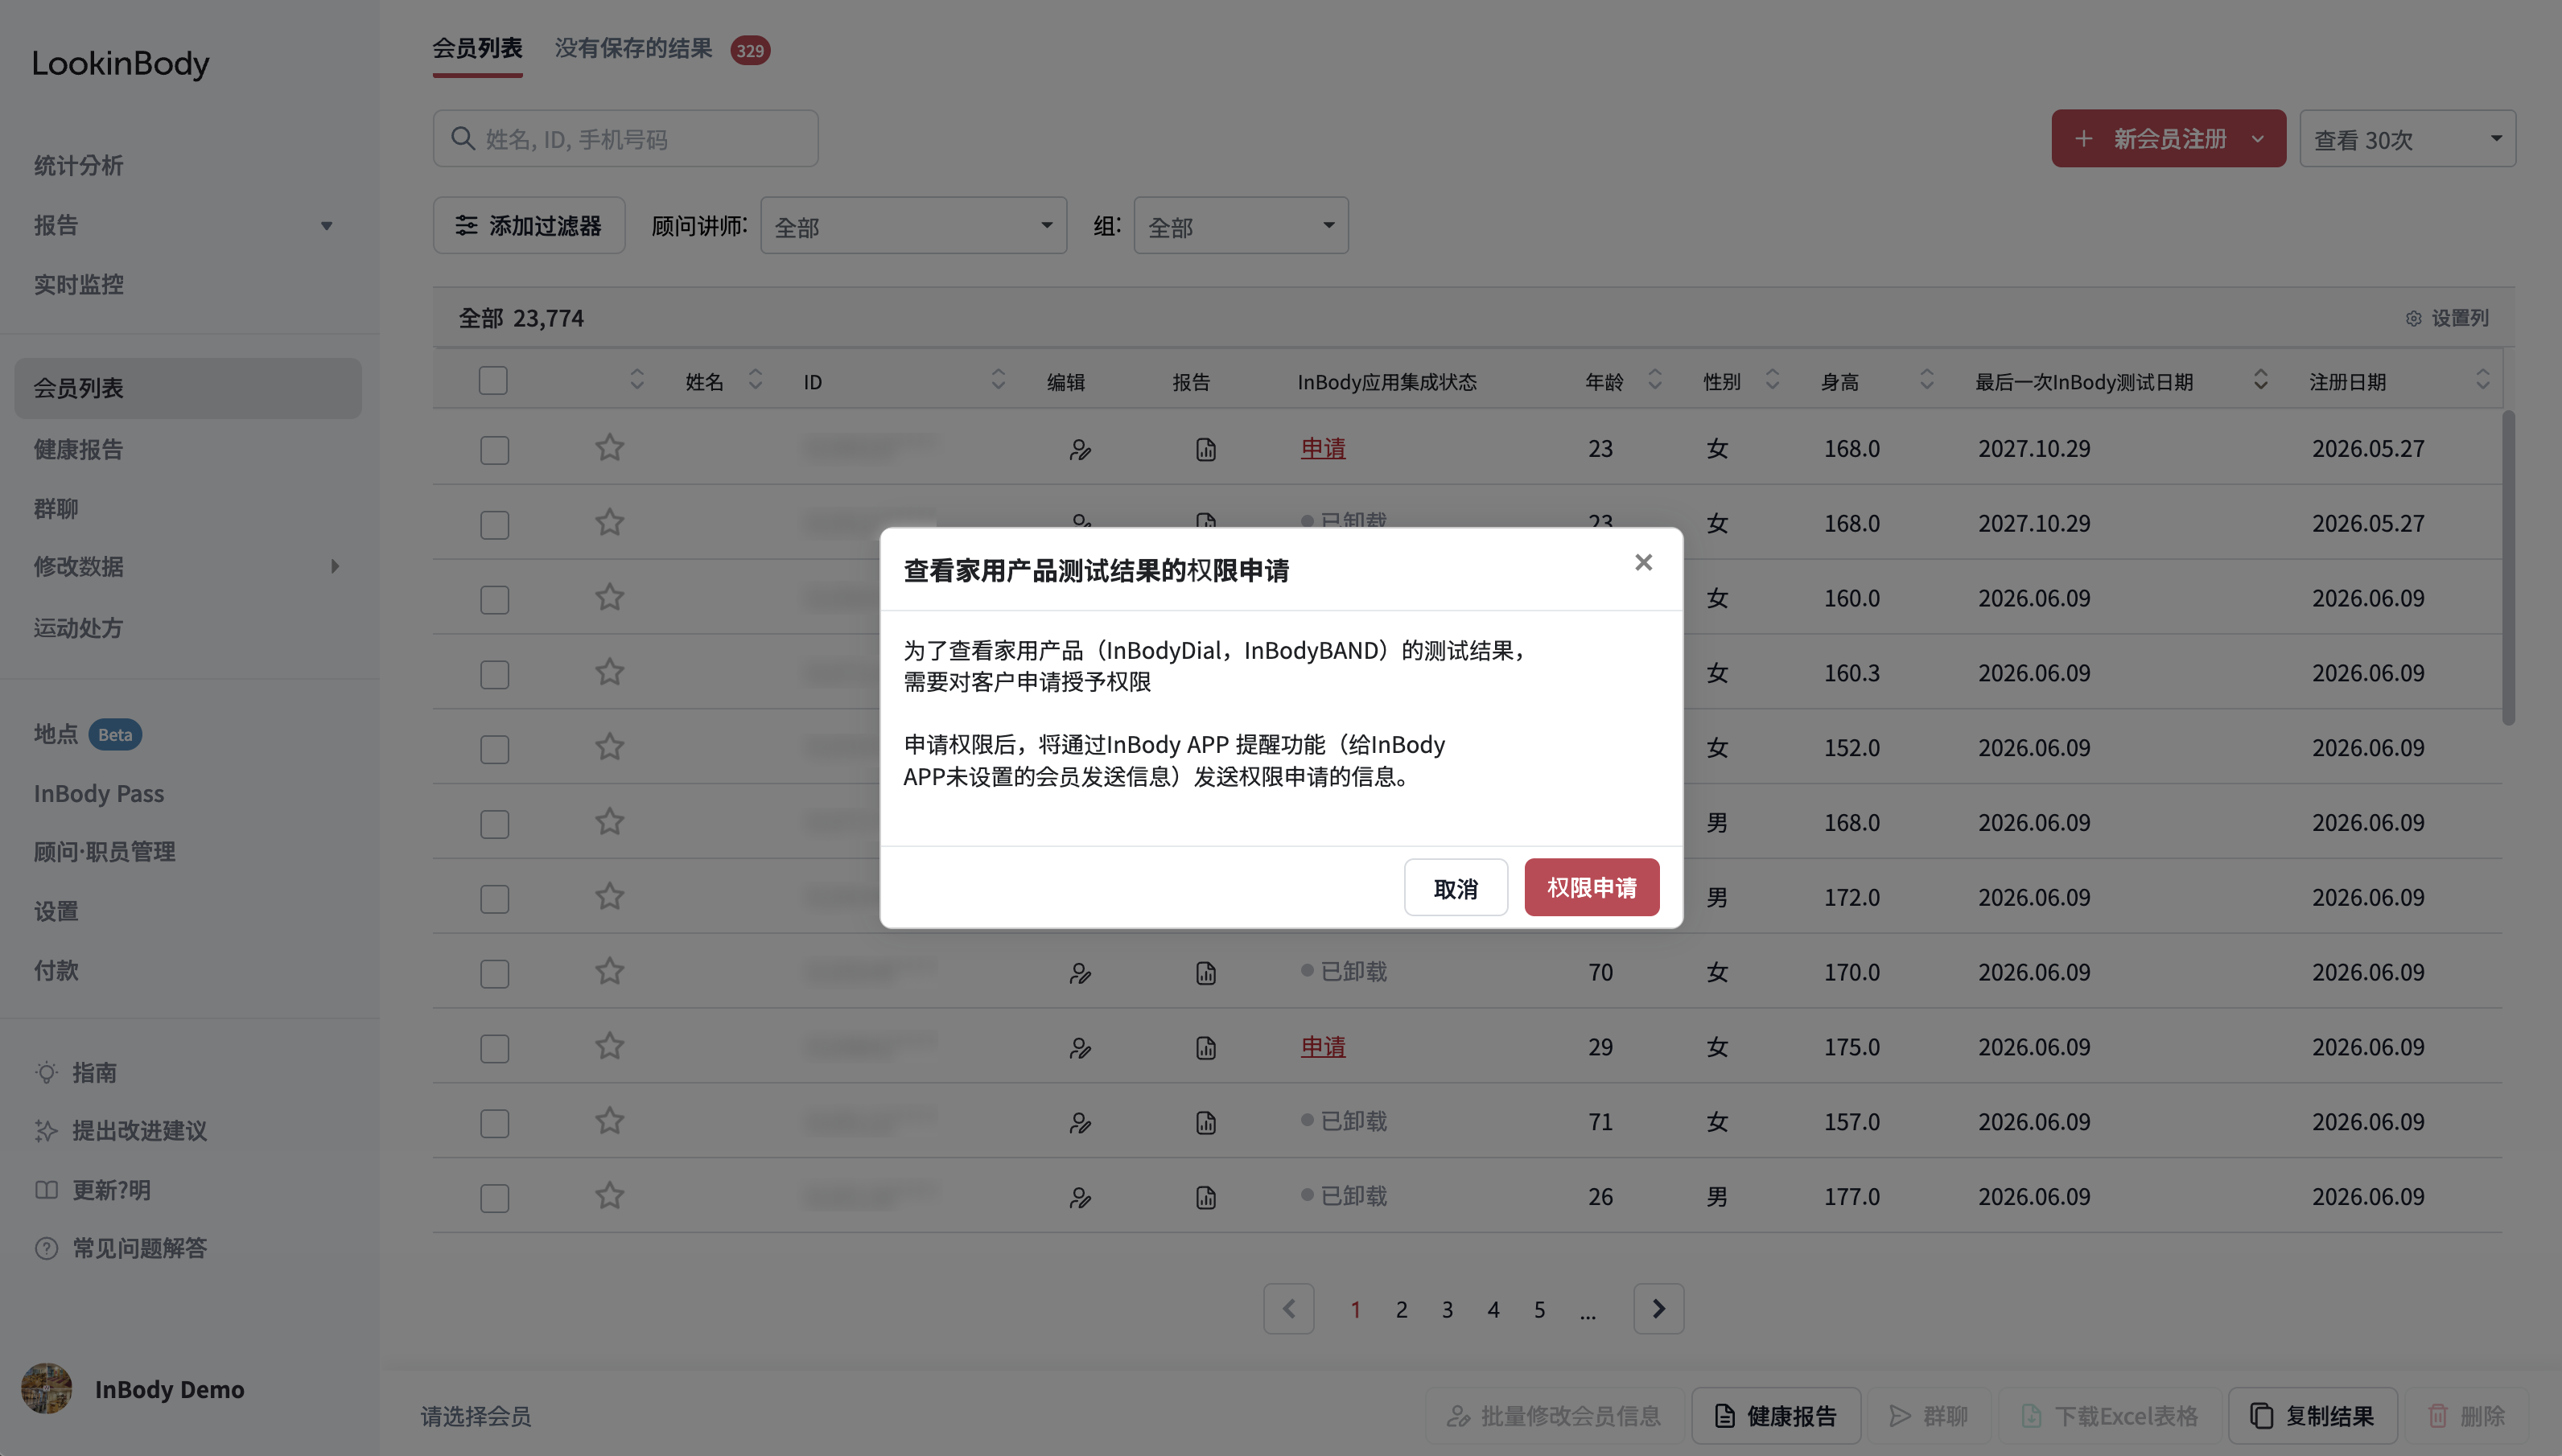
Task: Open 健康报告 in the sidebar
Action: click(x=78, y=449)
